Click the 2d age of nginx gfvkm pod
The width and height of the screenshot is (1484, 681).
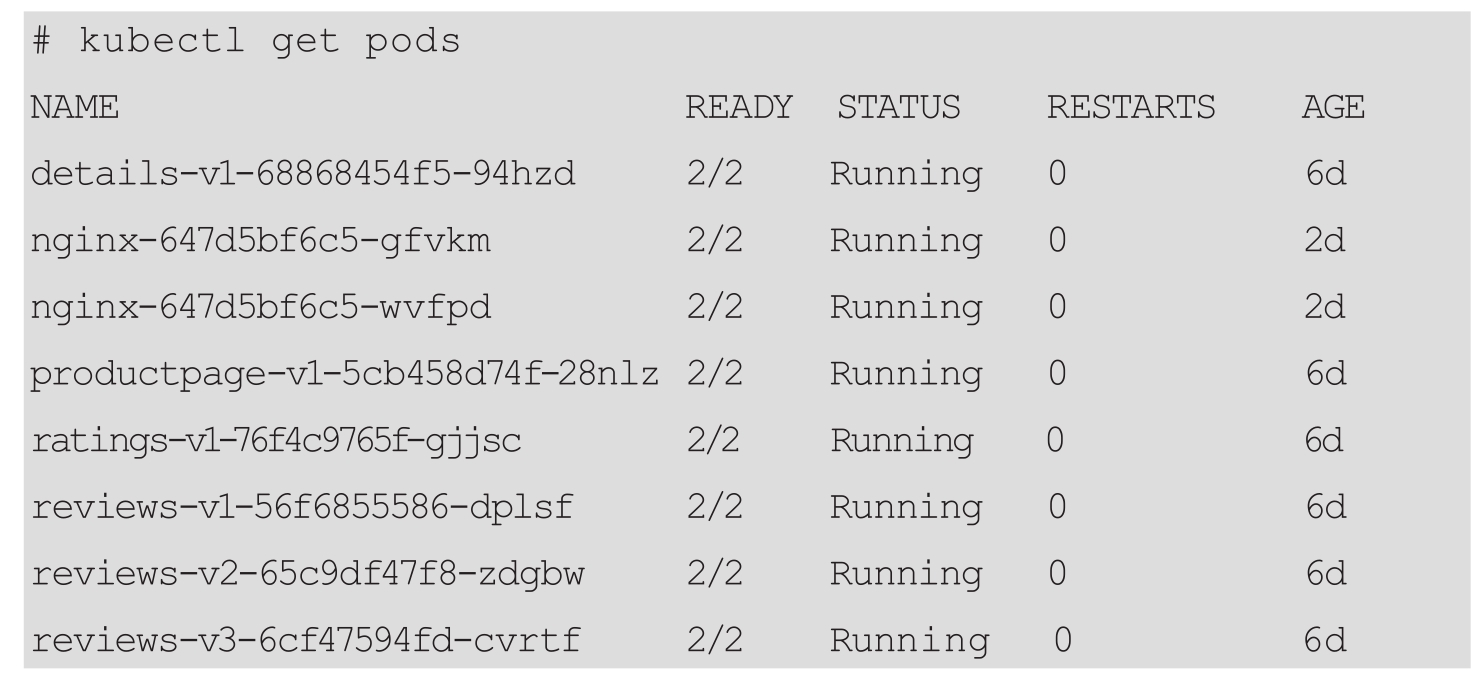1325,241
